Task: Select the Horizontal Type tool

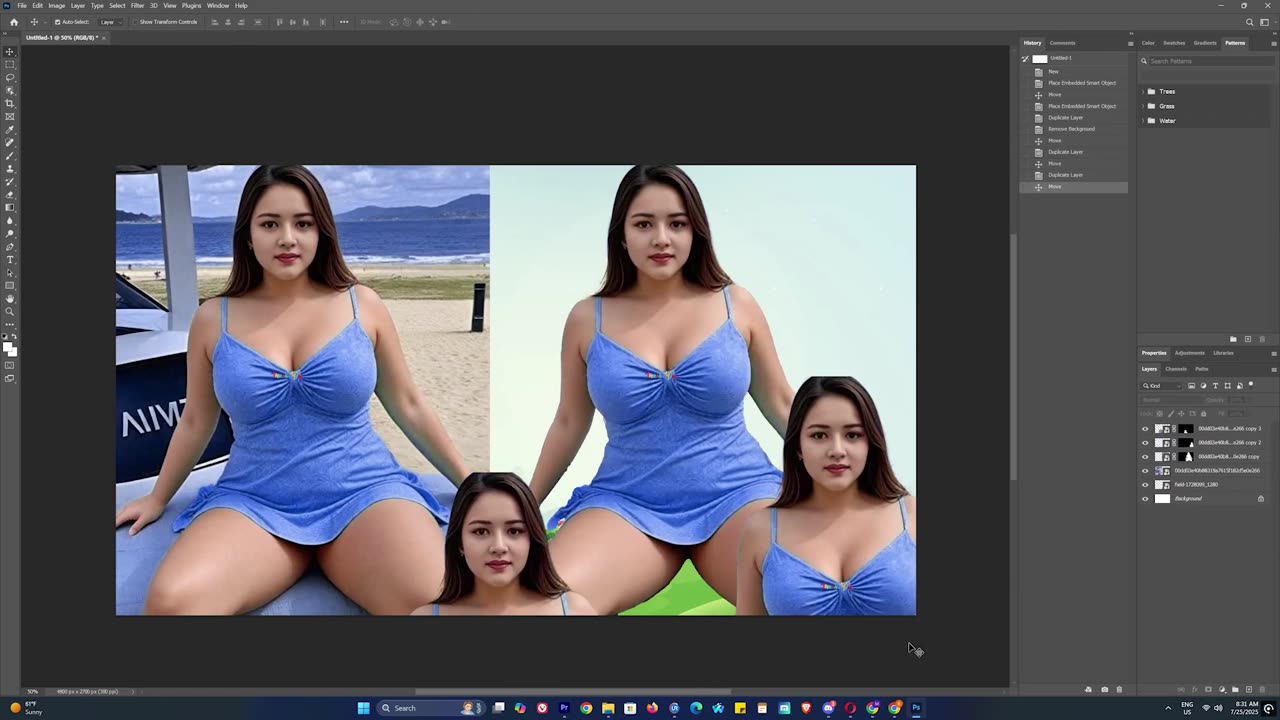Action: (x=10, y=260)
